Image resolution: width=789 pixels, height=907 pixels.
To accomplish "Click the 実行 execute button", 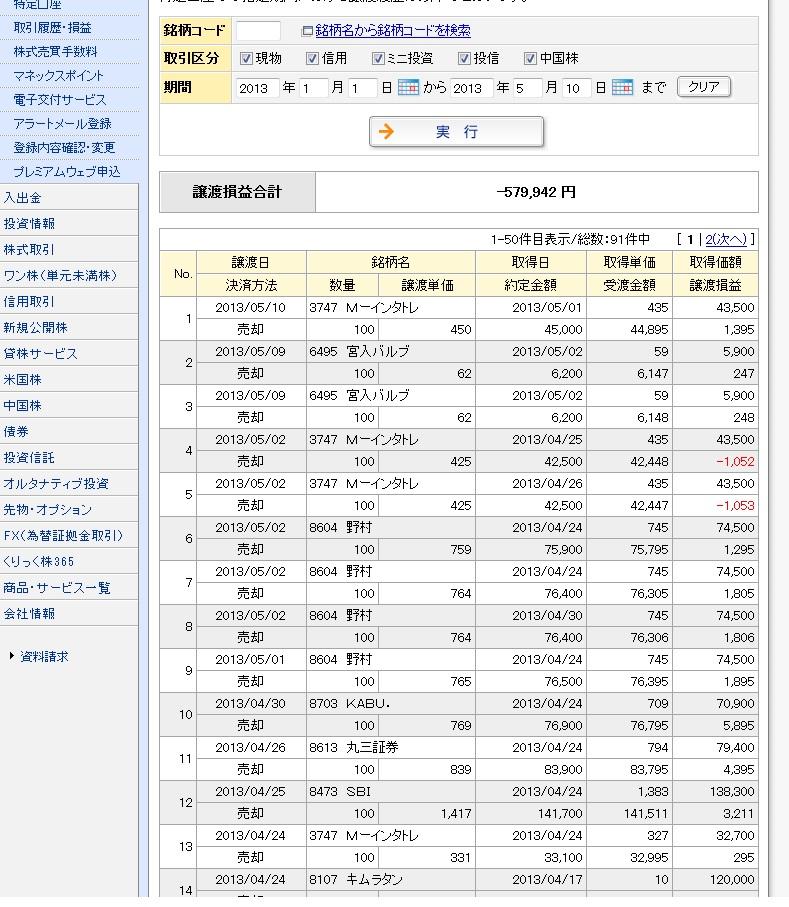I will click(x=456, y=132).
